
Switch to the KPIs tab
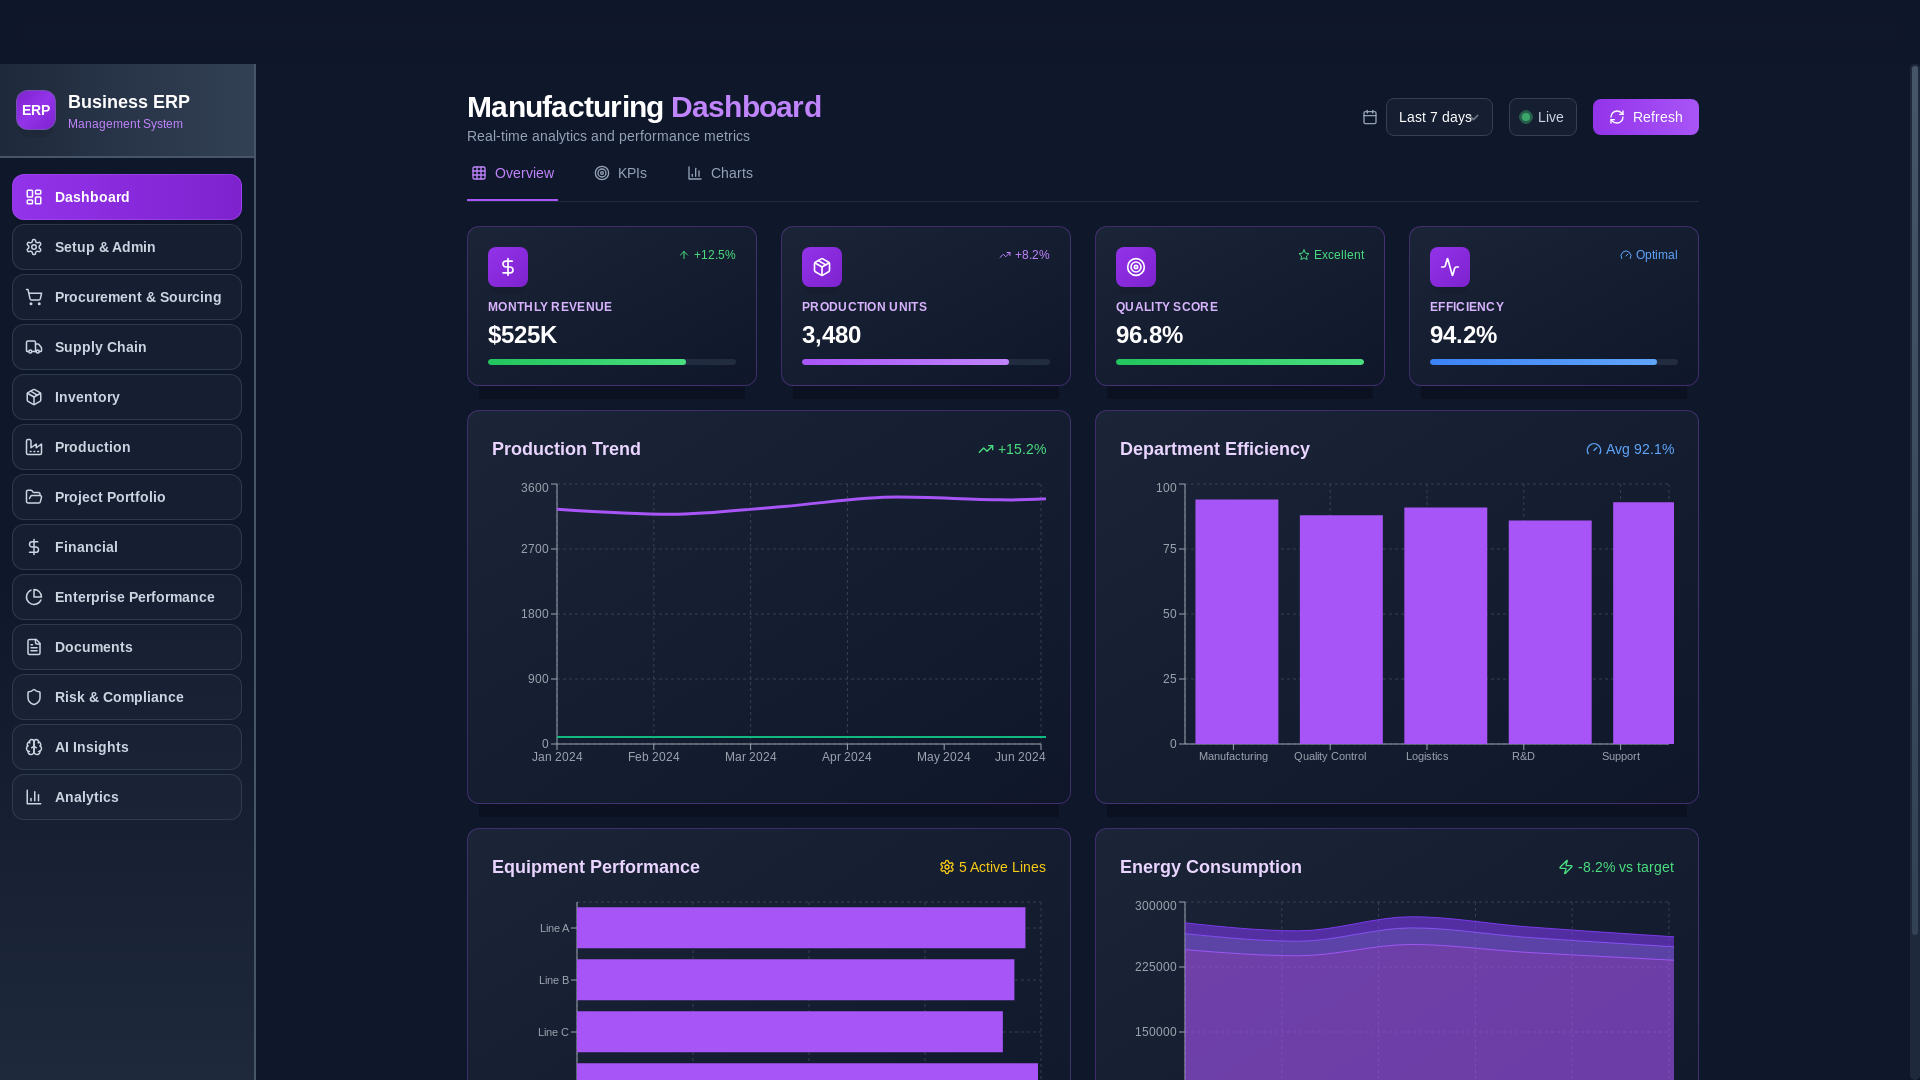tap(621, 173)
